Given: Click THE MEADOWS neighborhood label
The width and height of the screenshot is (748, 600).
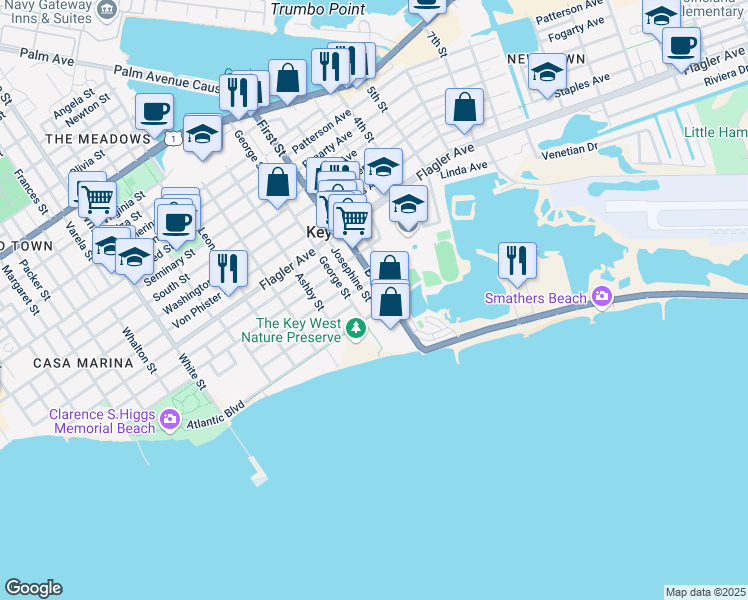Looking at the screenshot, I should point(98,139).
